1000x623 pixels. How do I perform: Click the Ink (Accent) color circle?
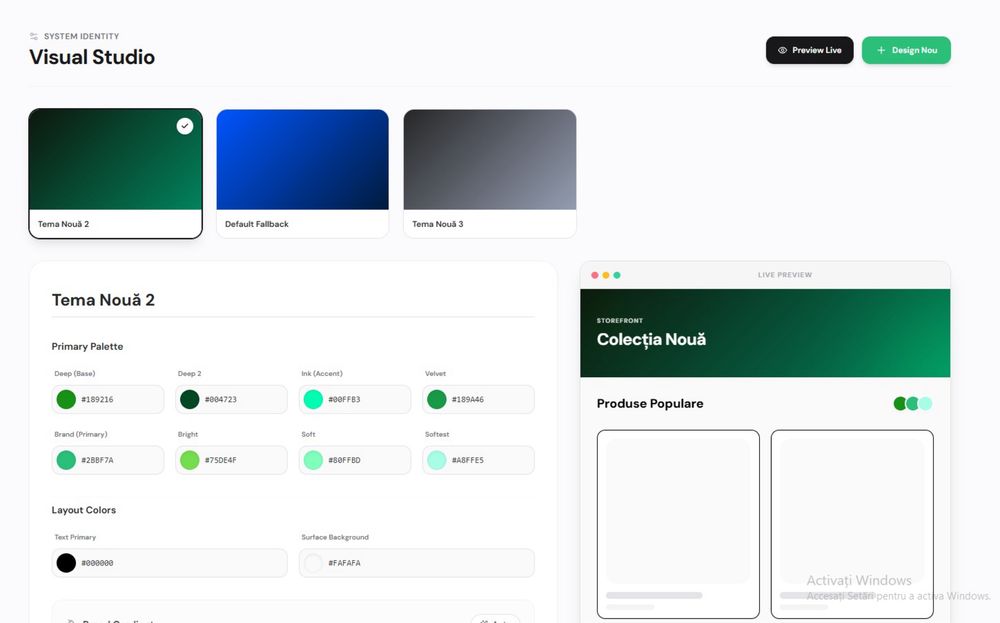pos(313,399)
